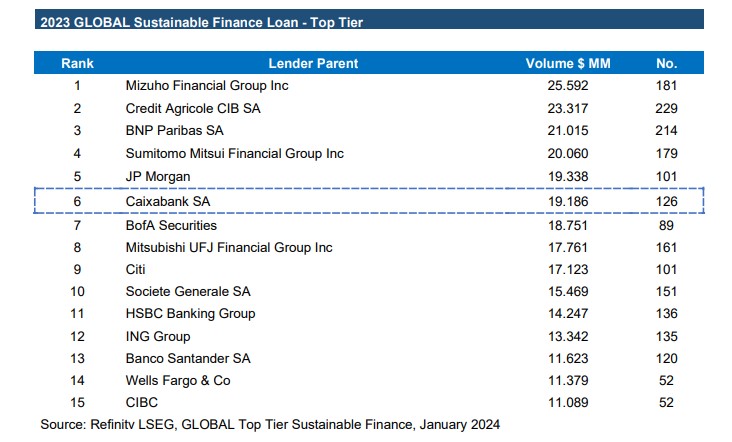Click Citi's volume value 17.123

click(567, 269)
